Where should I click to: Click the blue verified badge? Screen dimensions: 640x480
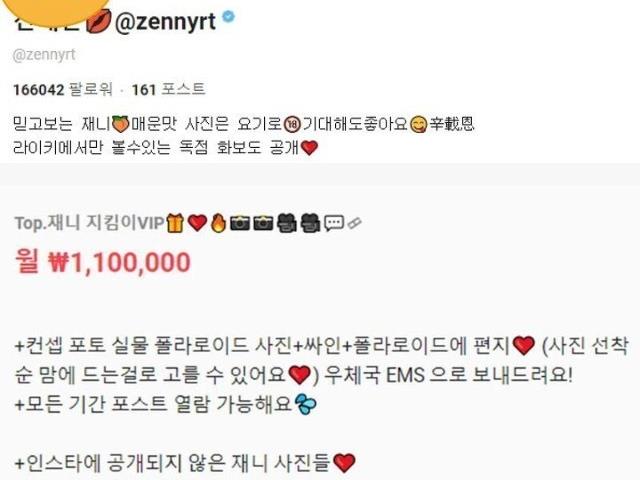click(229, 16)
